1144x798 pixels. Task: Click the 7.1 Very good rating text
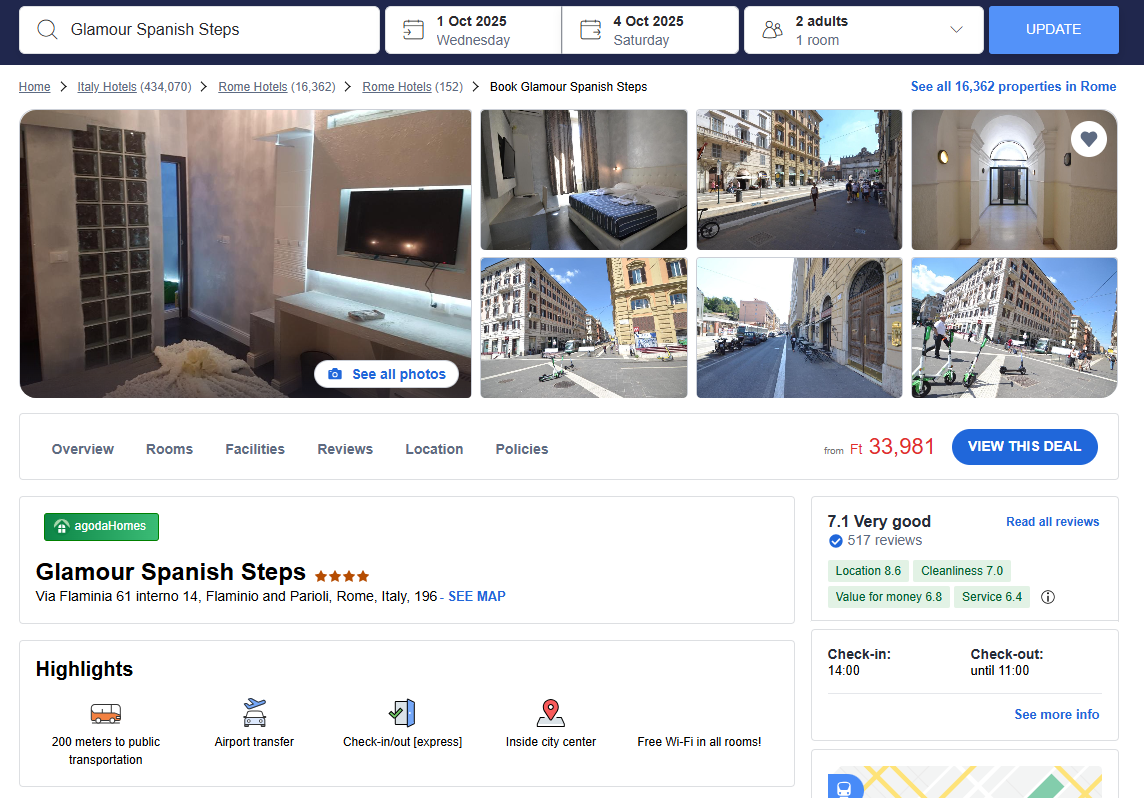pyautogui.click(x=878, y=522)
